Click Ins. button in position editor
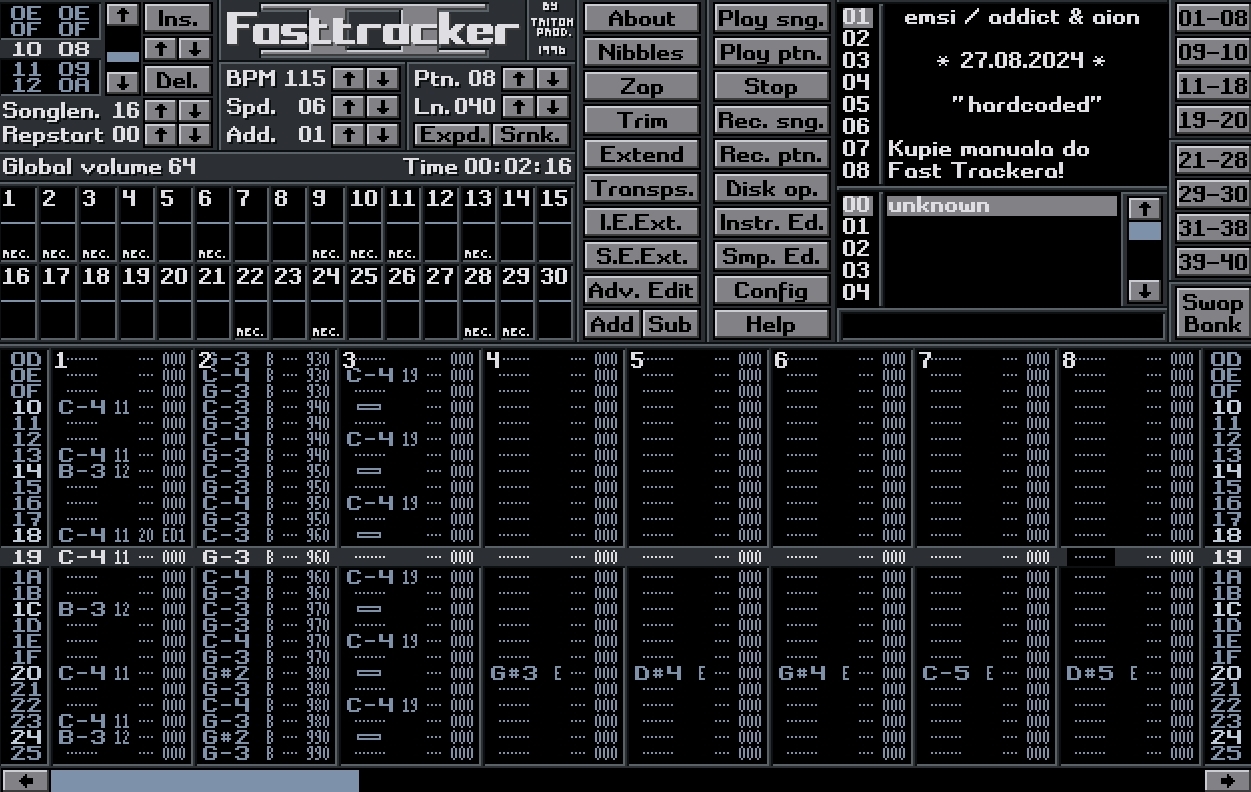Image resolution: width=1251 pixels, height=792 pixels. [178, 17]
